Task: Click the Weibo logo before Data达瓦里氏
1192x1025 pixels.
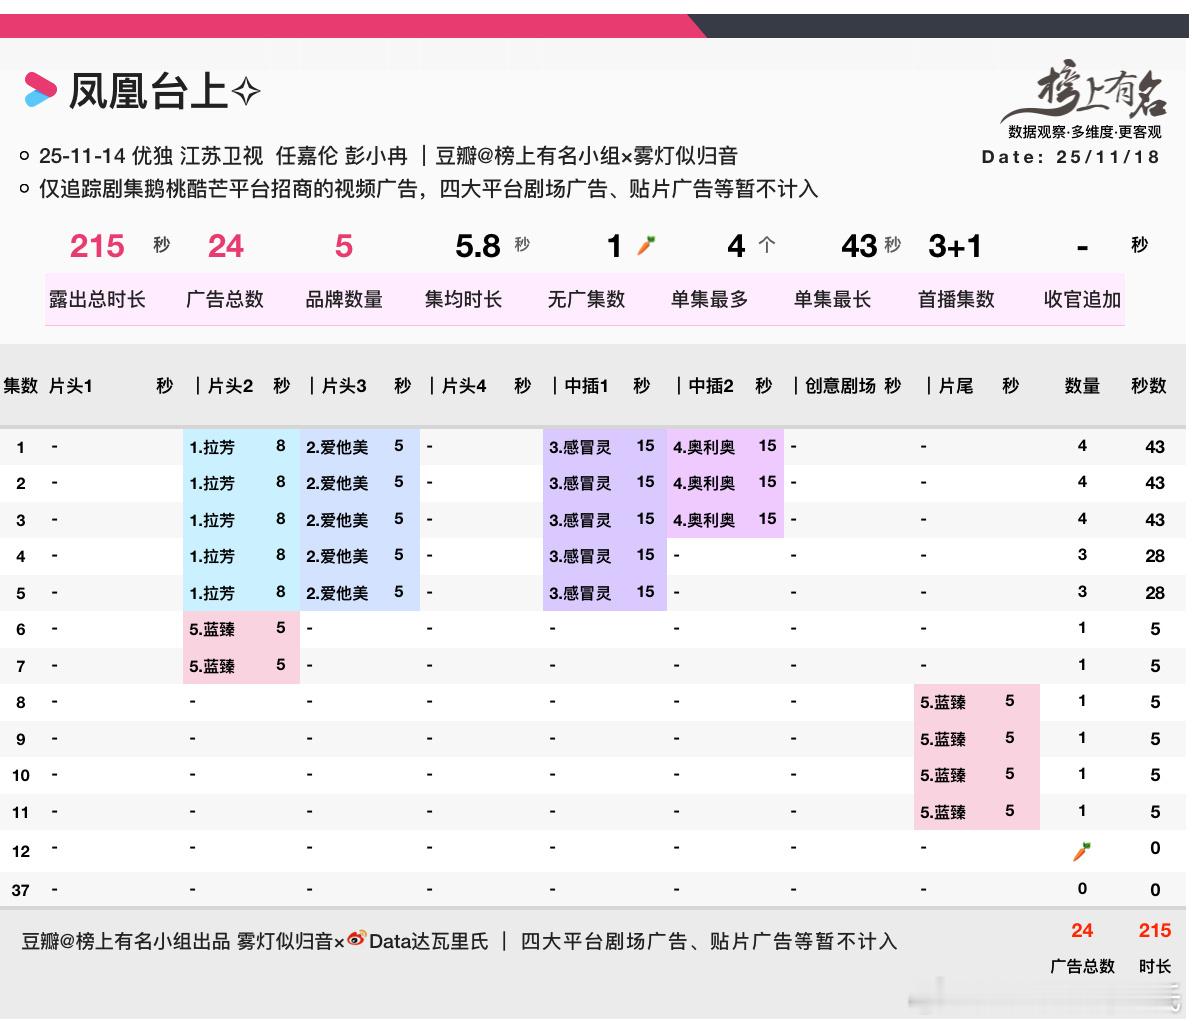Action: pos(356,939)
